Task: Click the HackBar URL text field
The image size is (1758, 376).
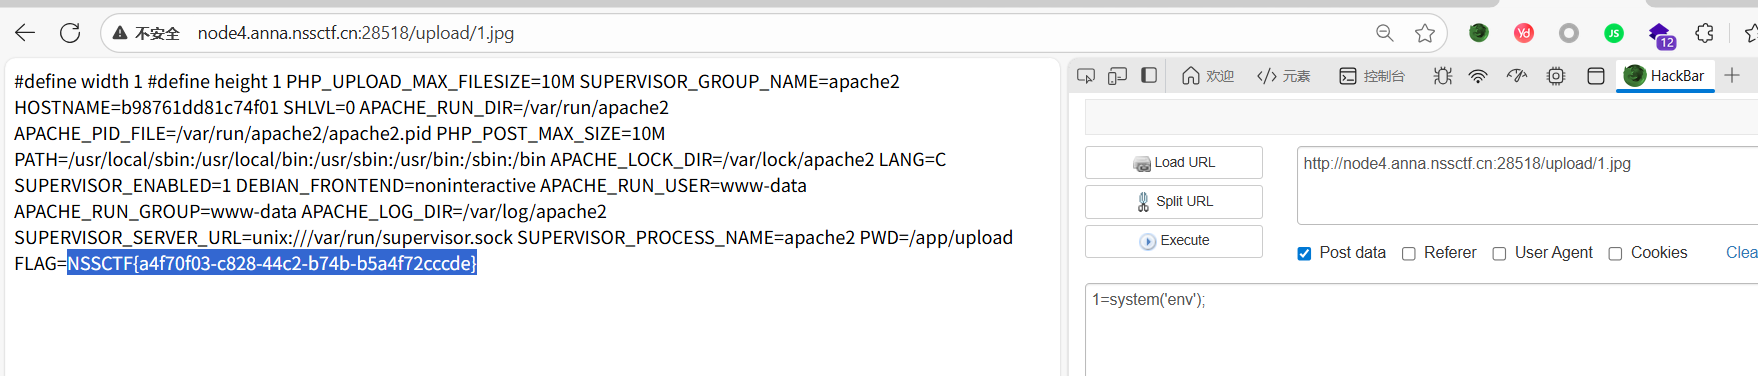Action: [x=1527, y=185]
